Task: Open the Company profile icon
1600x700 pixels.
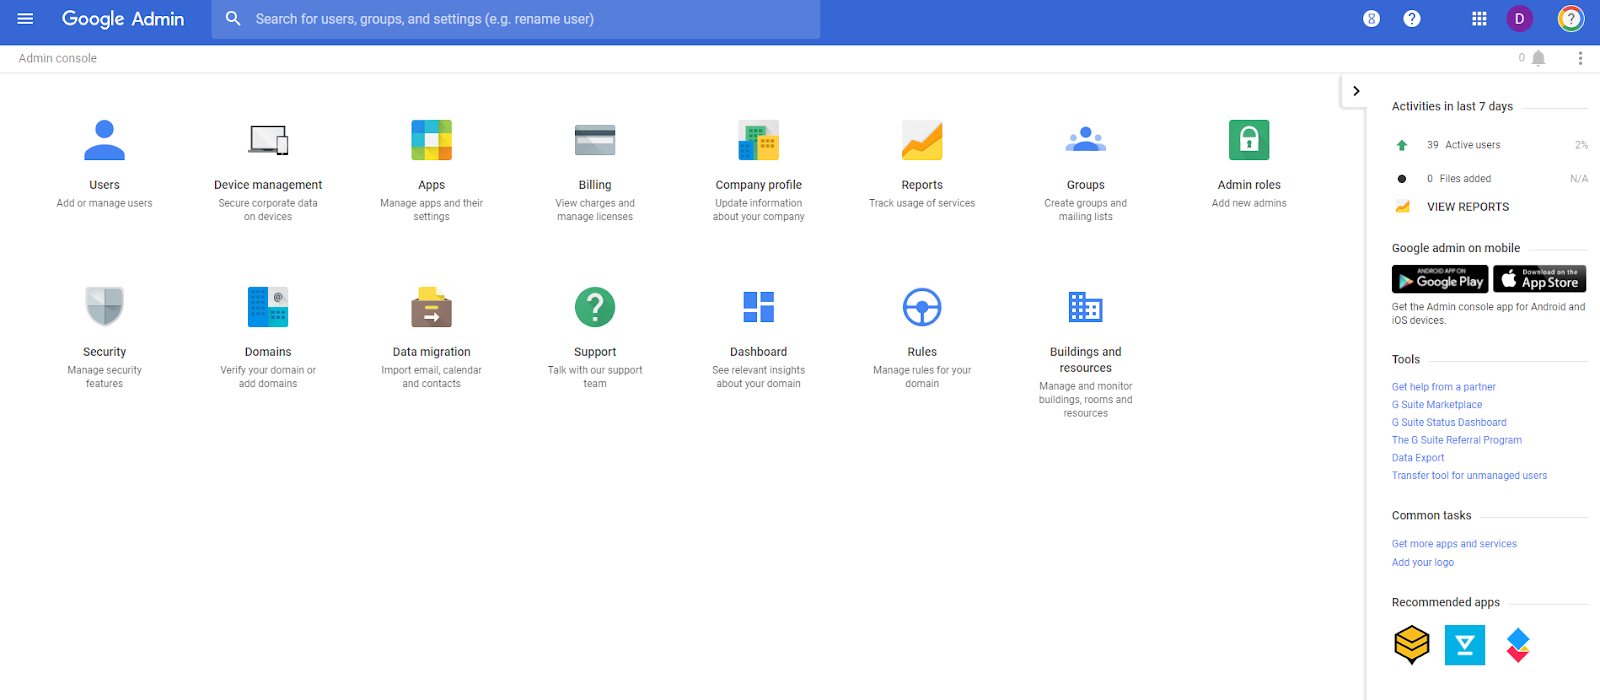Action: click(x=759, y=140)
